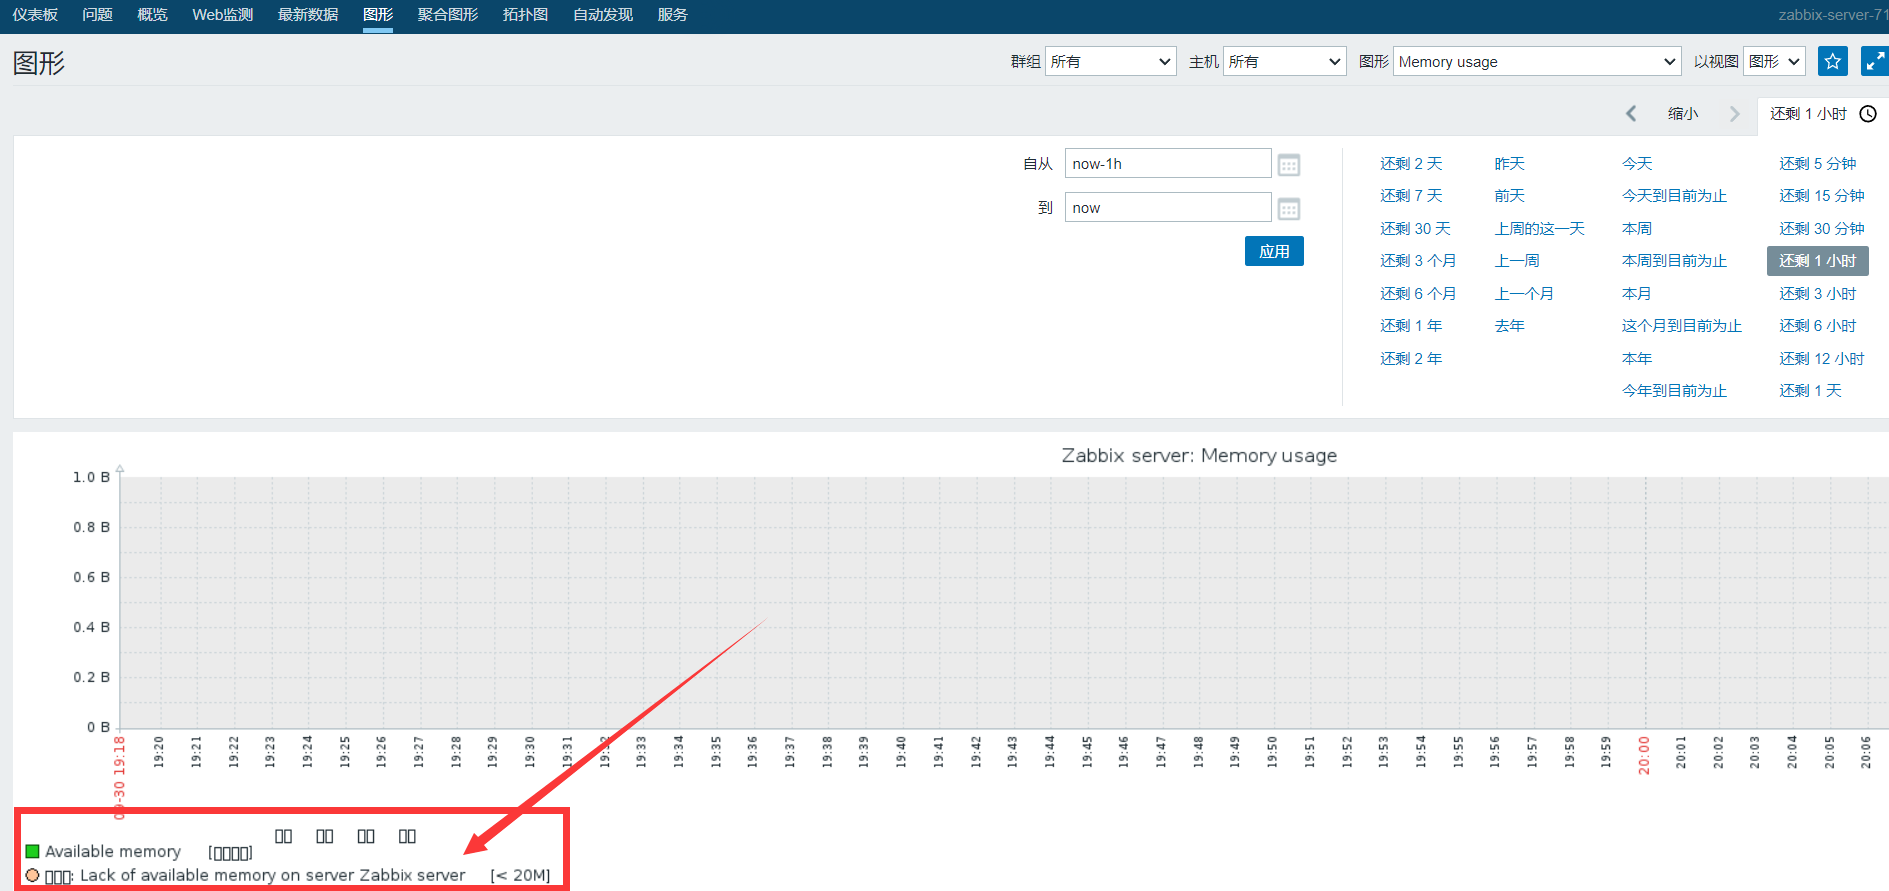Open 群组 group dropdown
This screenshot has height=891, width=1889.
(x=1110, y=61)
